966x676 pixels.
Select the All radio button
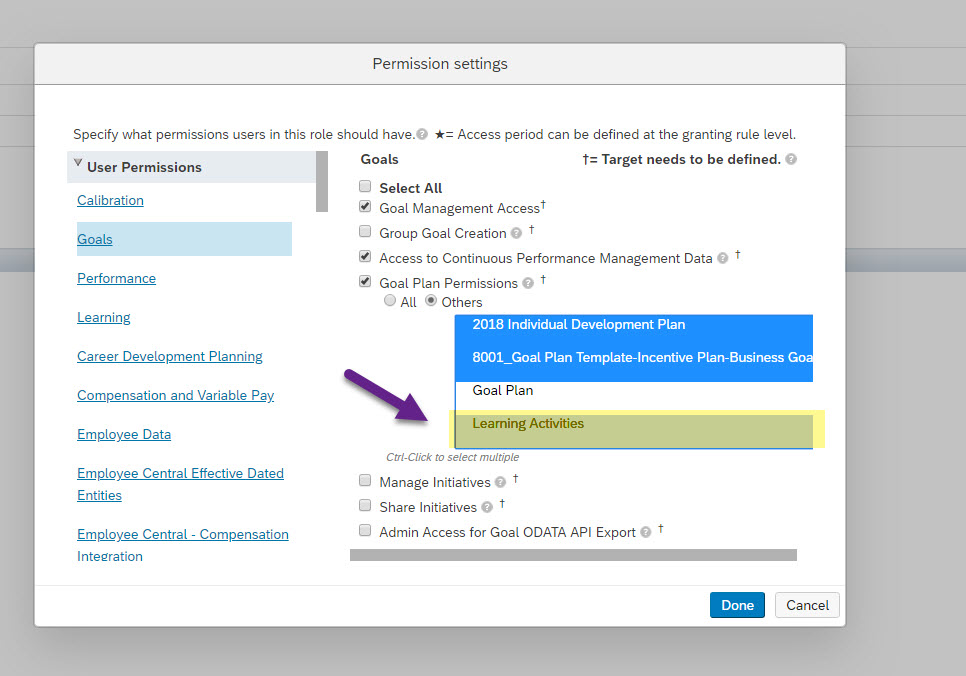390,300
